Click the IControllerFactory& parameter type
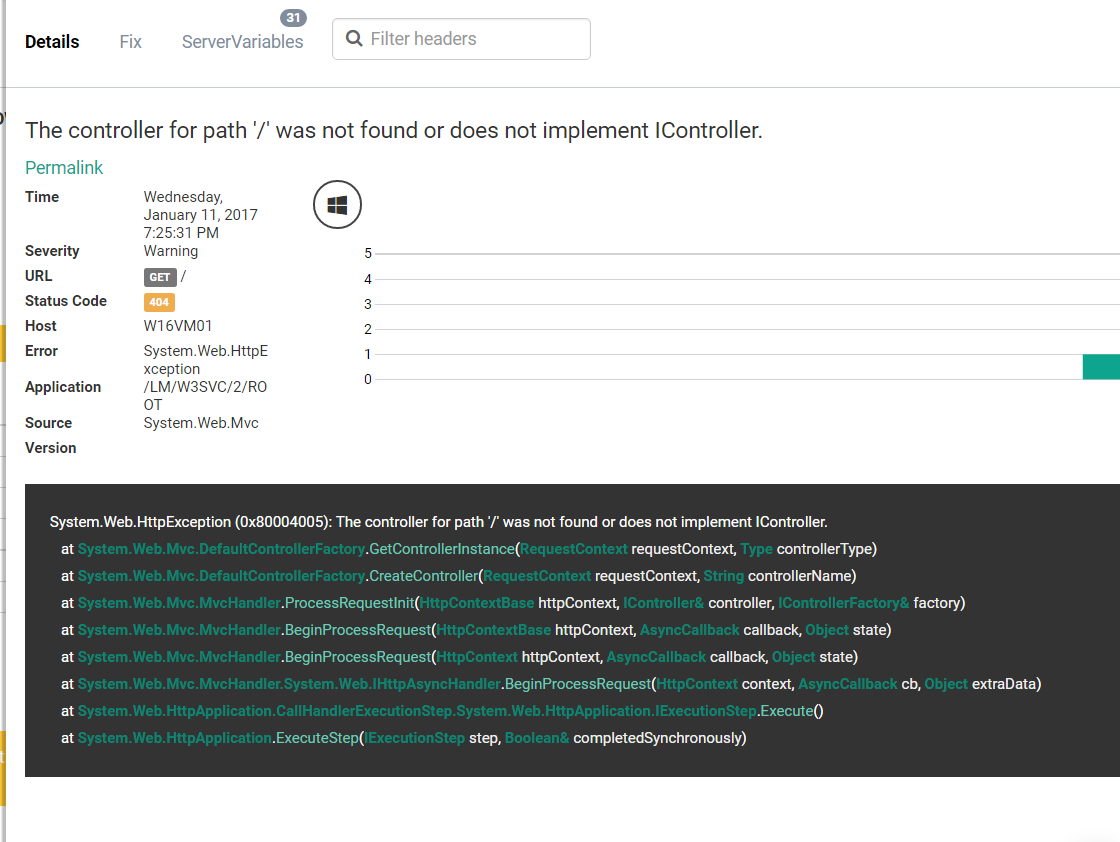The image size is (1120, 842). 843,603
